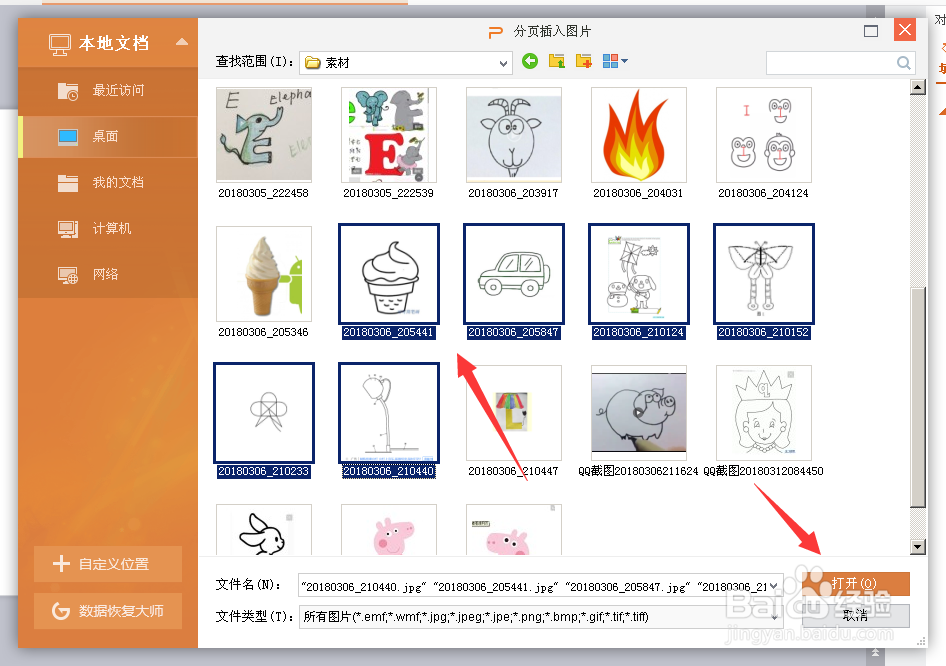Select queen drawing QQ截图20180312084450
946x666 pixels.
[763, 413]
